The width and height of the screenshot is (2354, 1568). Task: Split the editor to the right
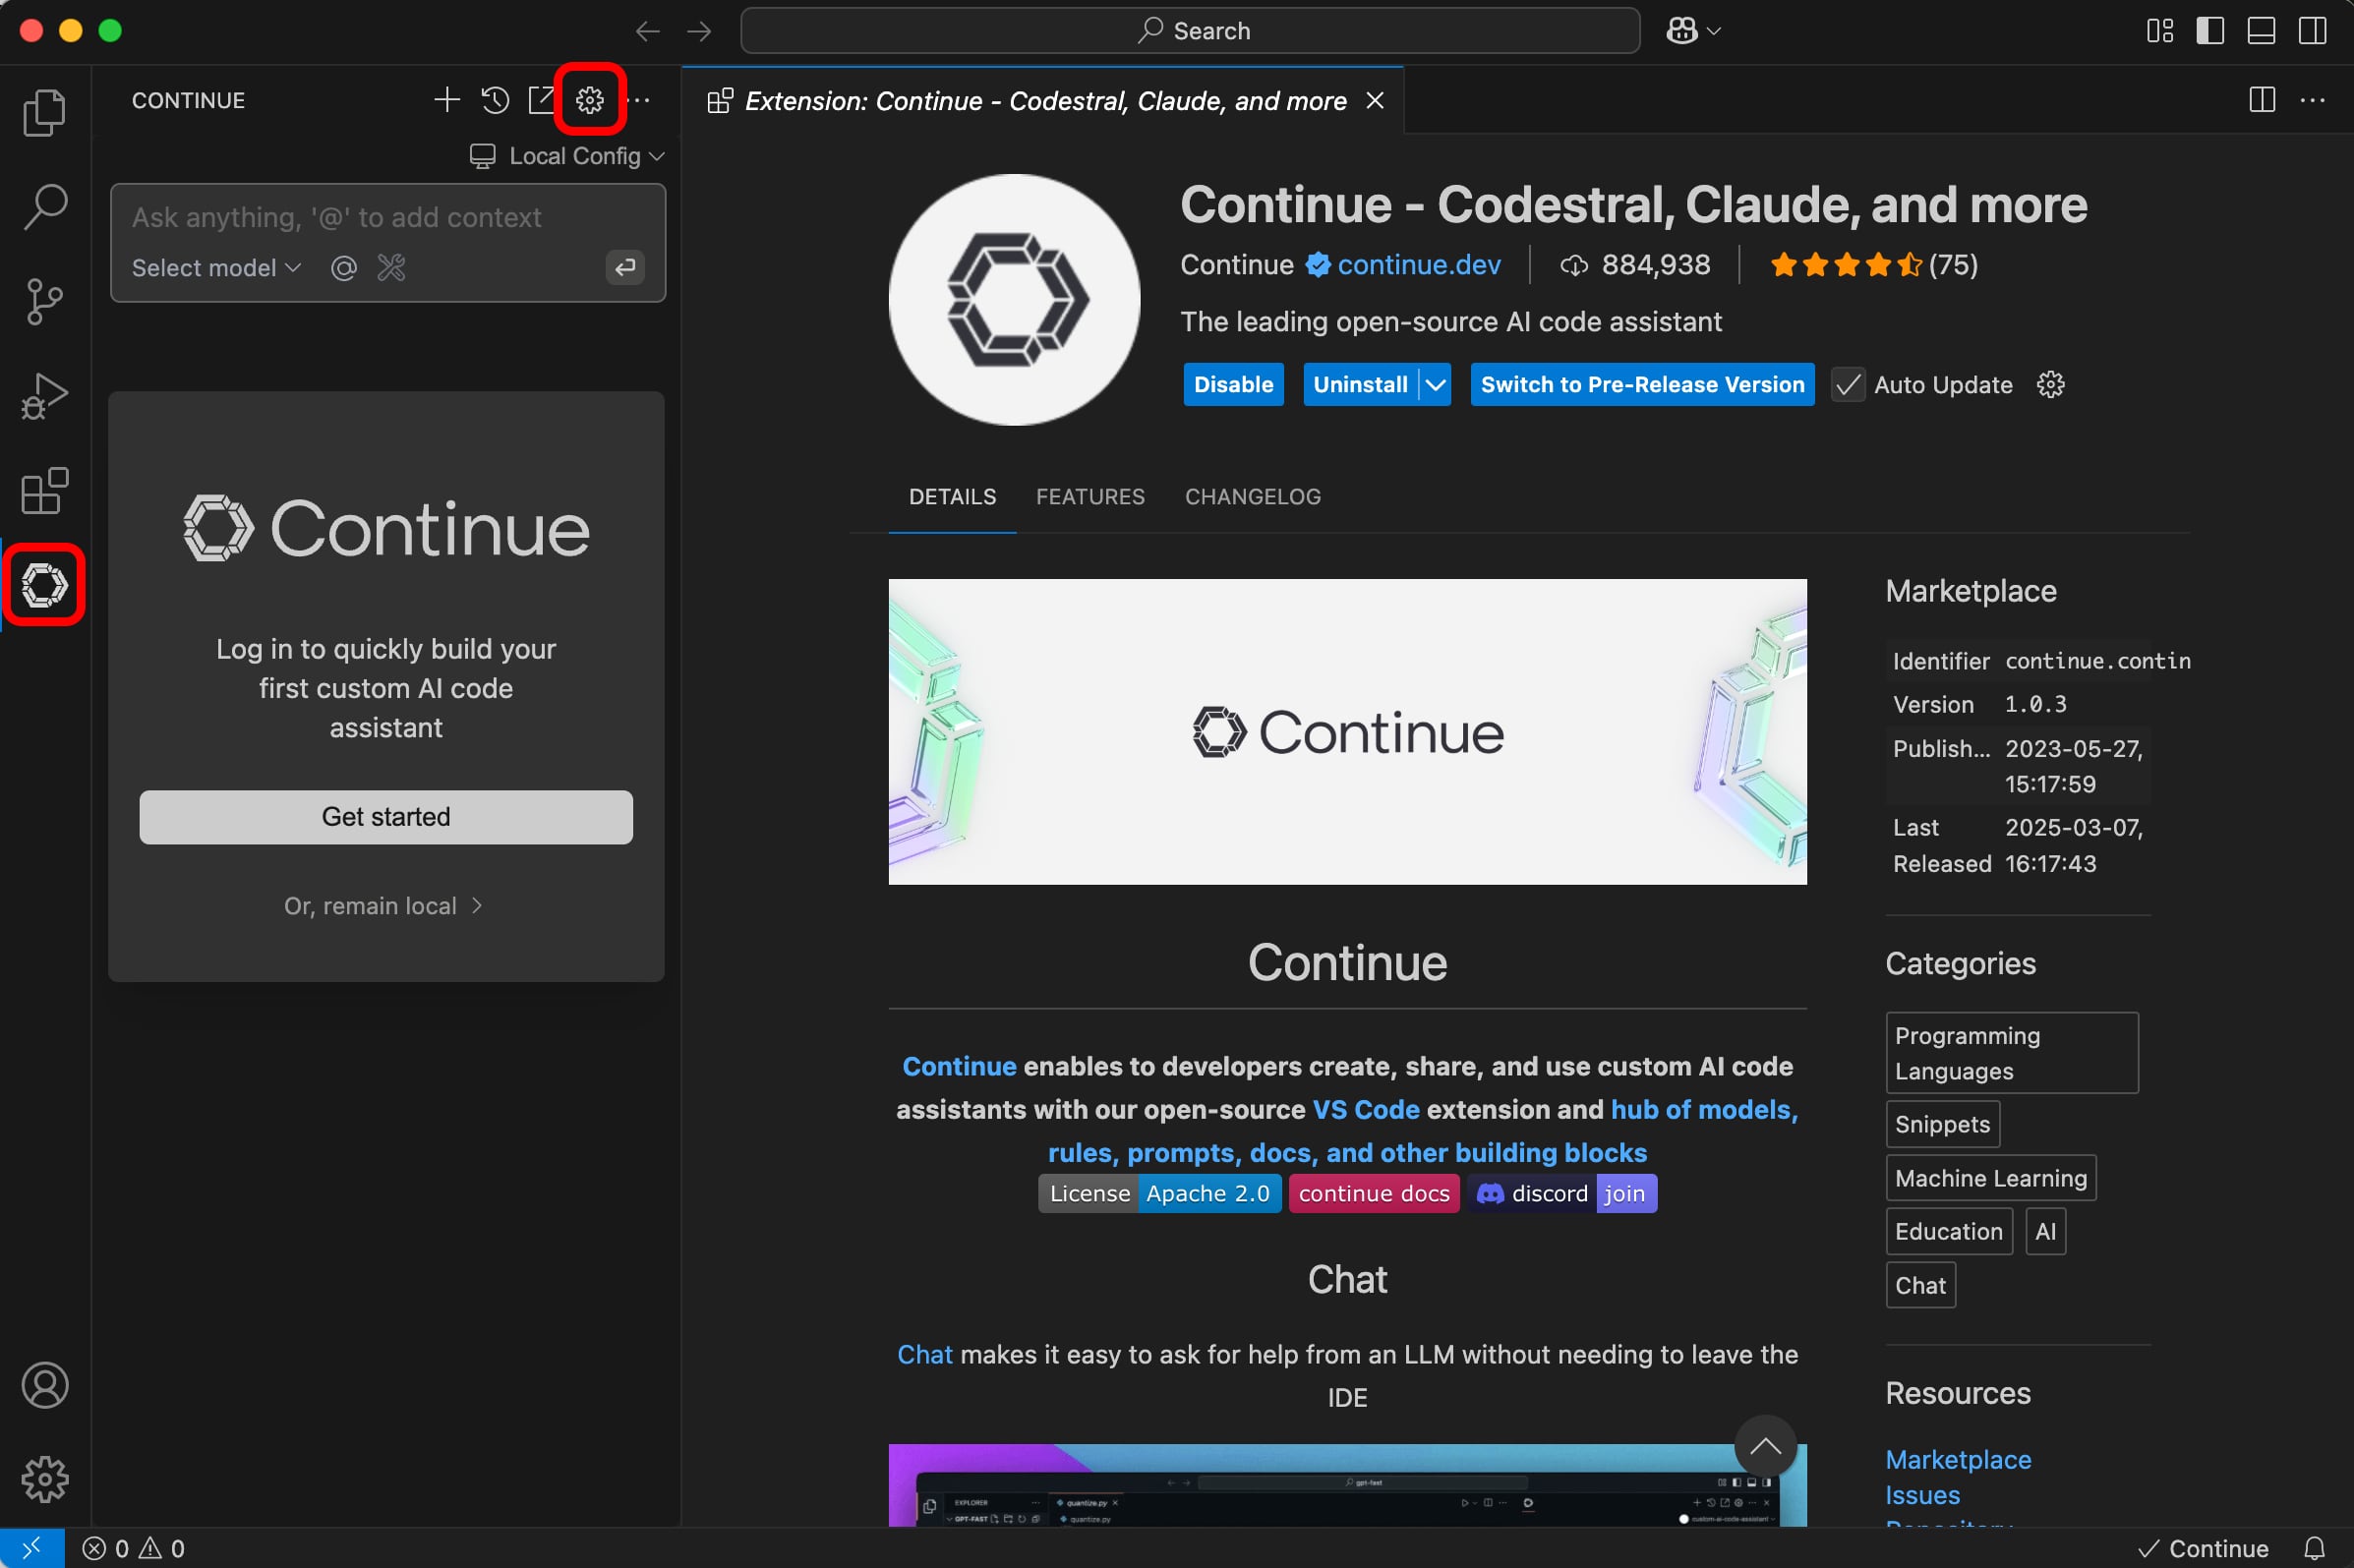pos(2261,100)
